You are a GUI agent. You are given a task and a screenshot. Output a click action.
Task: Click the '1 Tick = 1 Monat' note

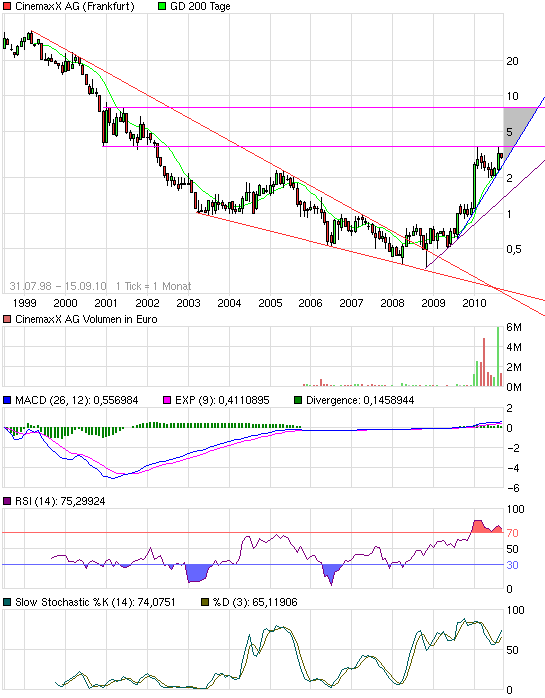point(153,286)
